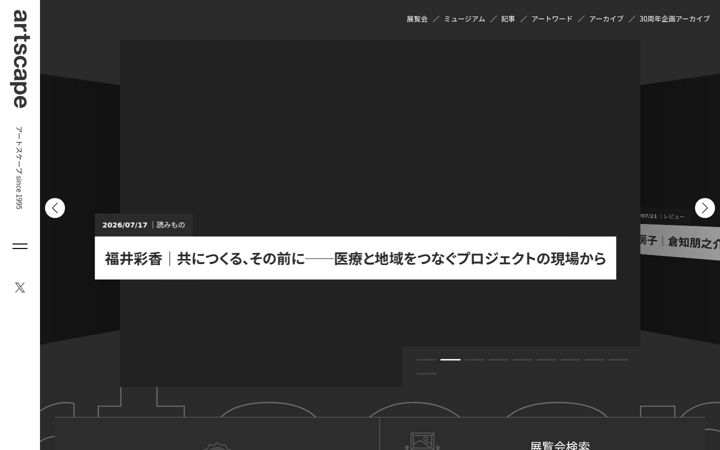Open the 福井彩香 article headline
This screenshot has width=720, height=450.
(355, 258)
